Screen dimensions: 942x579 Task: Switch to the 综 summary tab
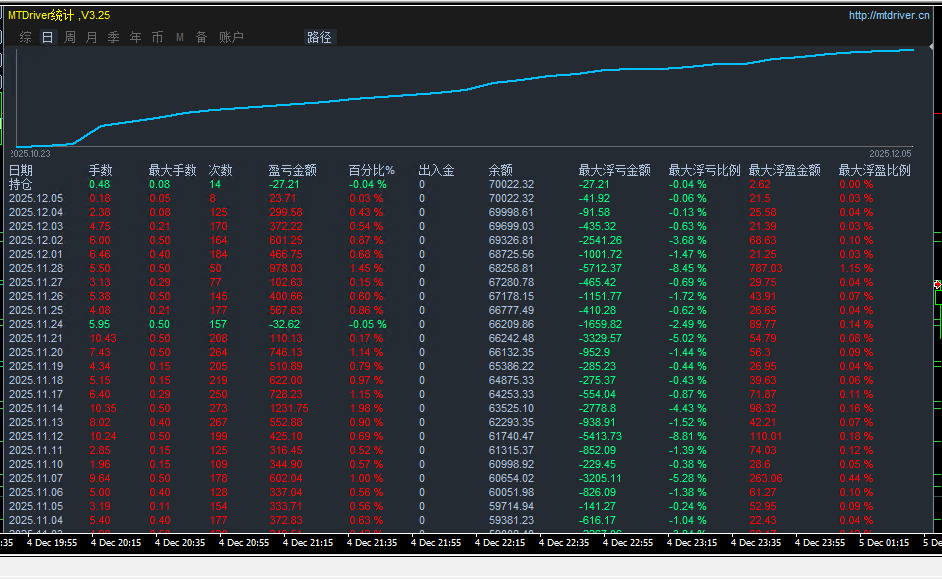[x=26, y=37]
